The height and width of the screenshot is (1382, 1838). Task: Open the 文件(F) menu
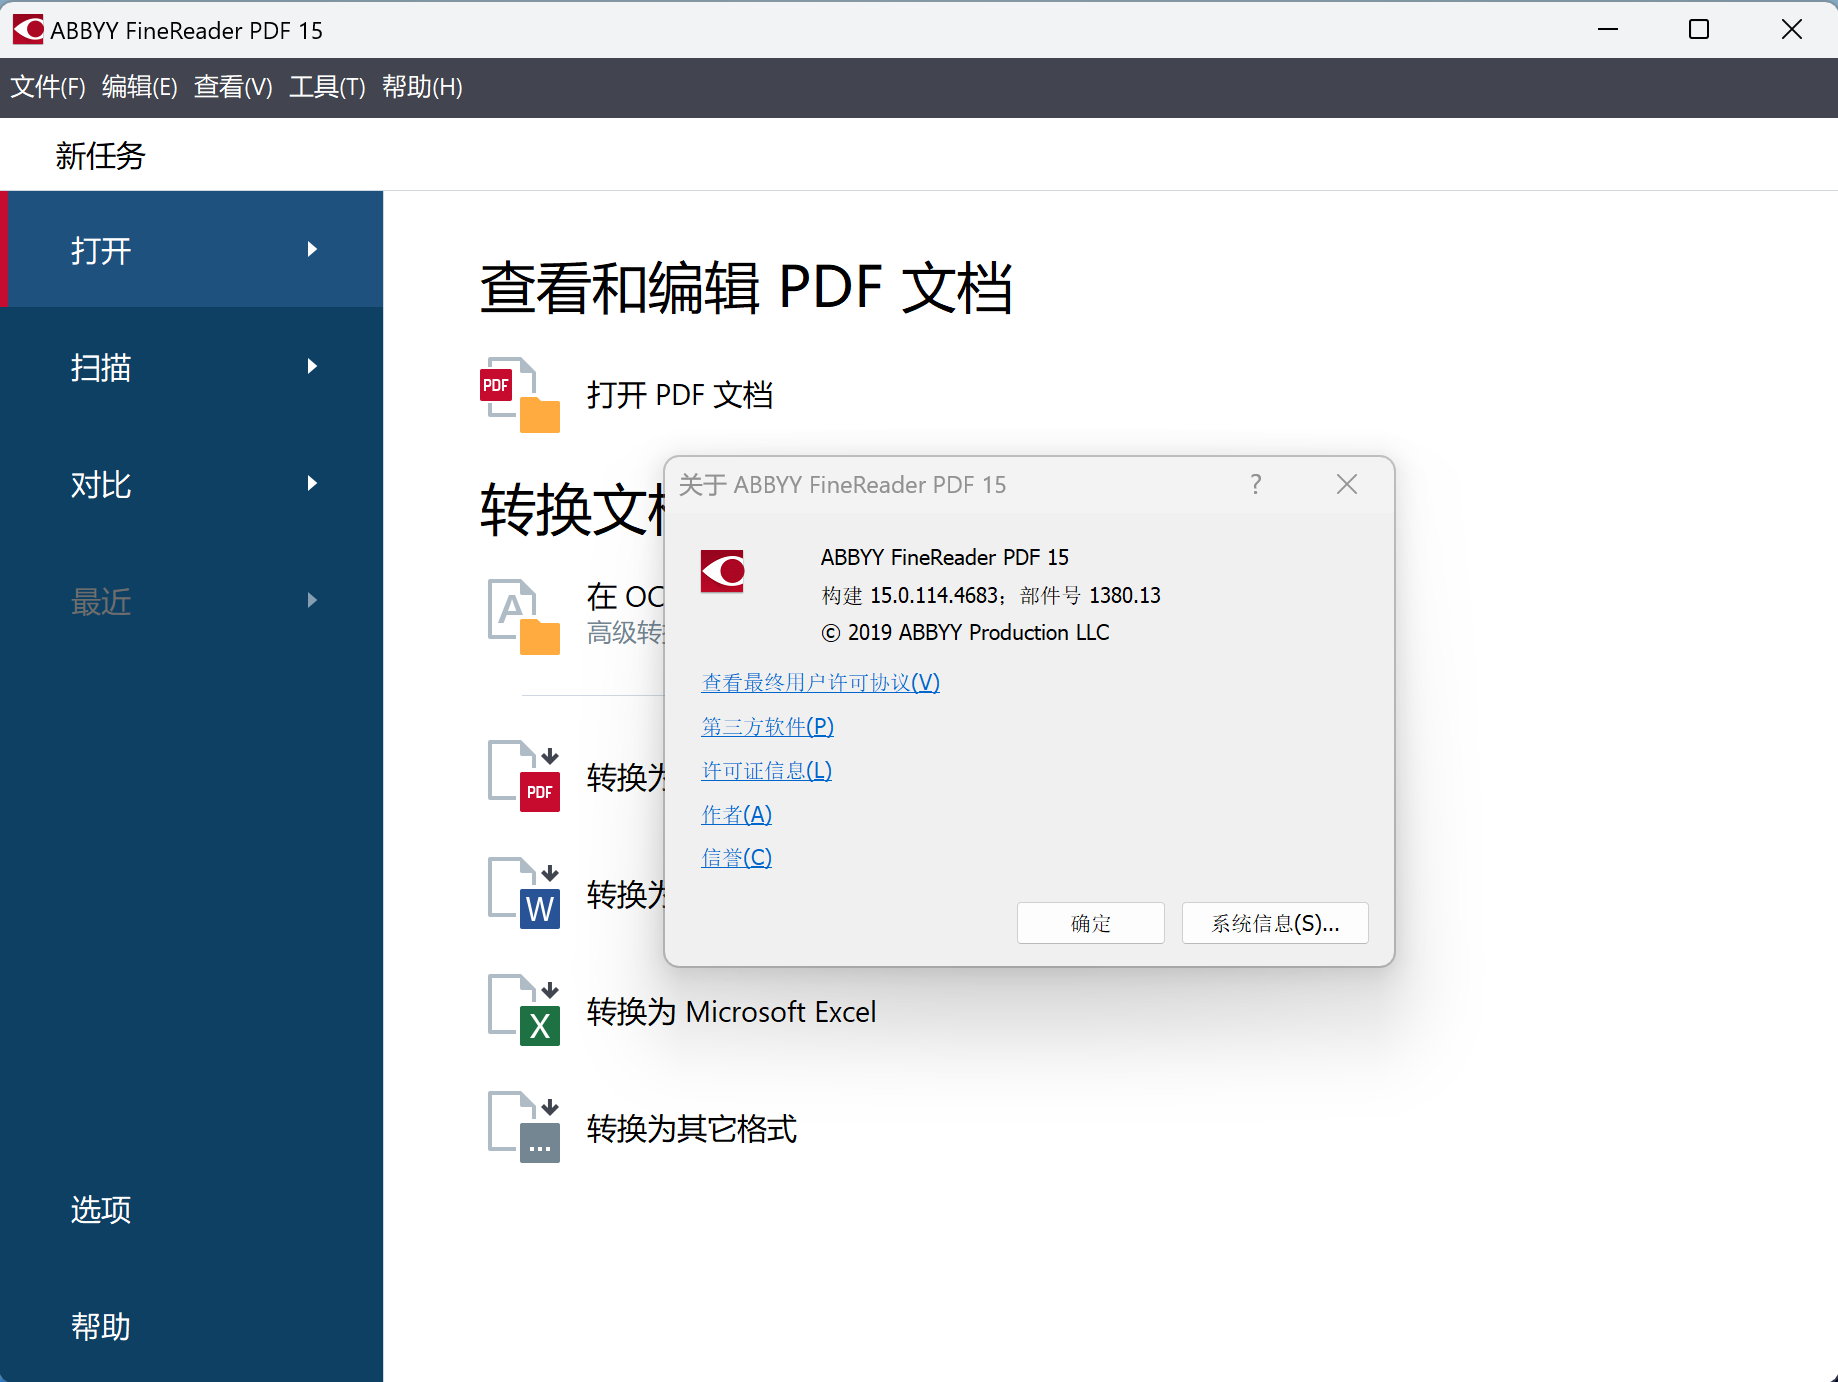pyautogui.click(x=48, y=87)
